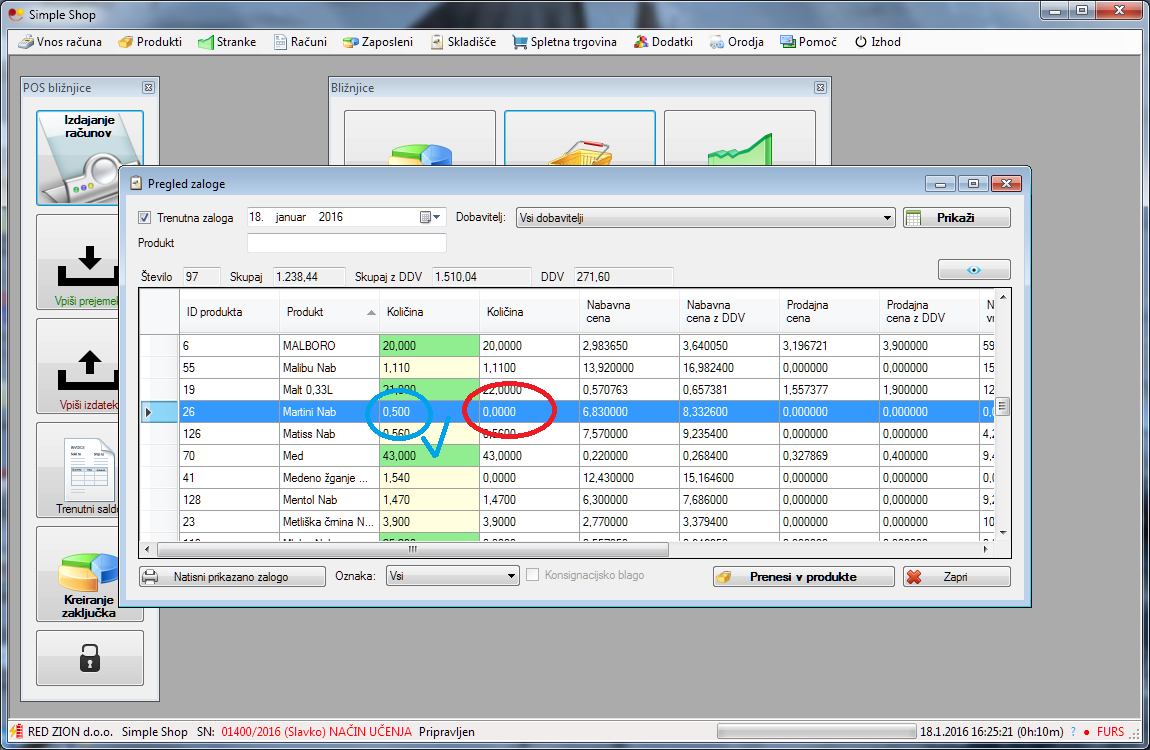Open the Skladišče menu
This screenshot has width=1150, height=750.
464,42
